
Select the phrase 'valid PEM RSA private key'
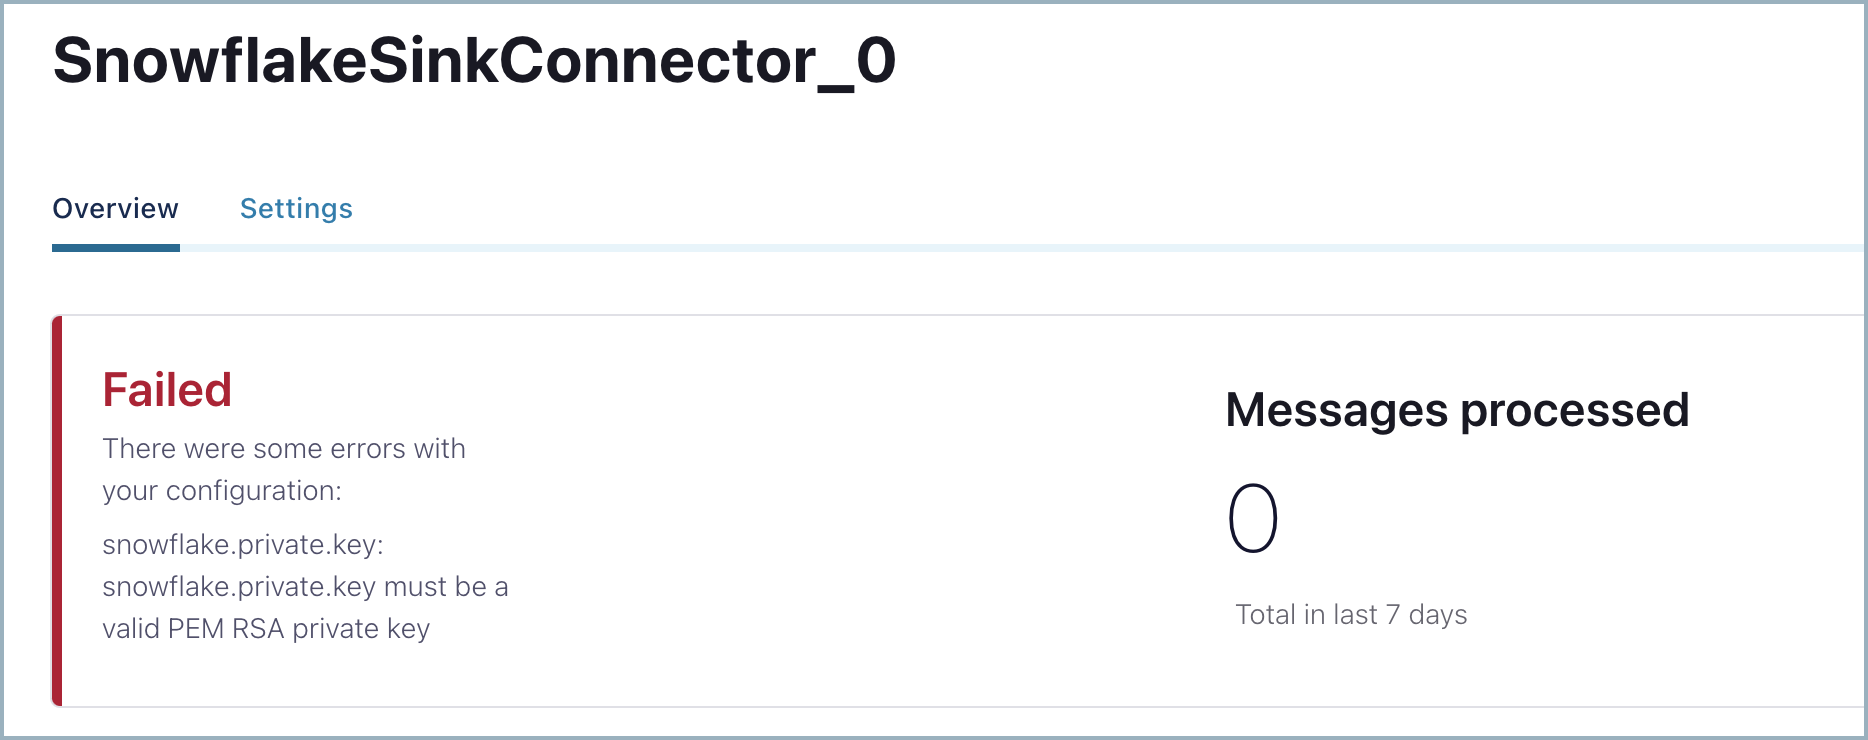[267, 628]
